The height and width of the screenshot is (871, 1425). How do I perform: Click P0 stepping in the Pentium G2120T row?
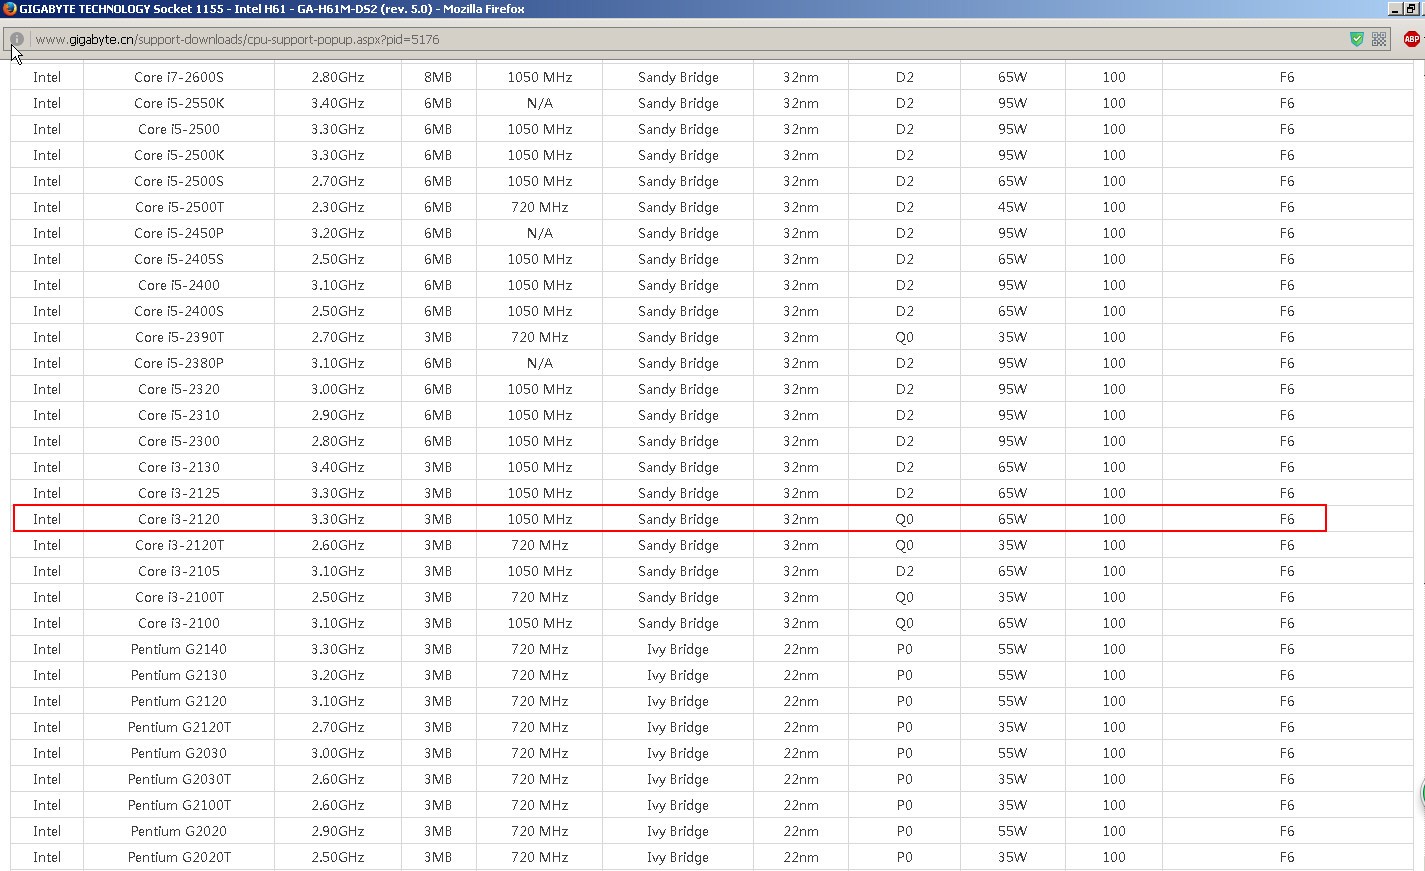(x=905, y=727)
